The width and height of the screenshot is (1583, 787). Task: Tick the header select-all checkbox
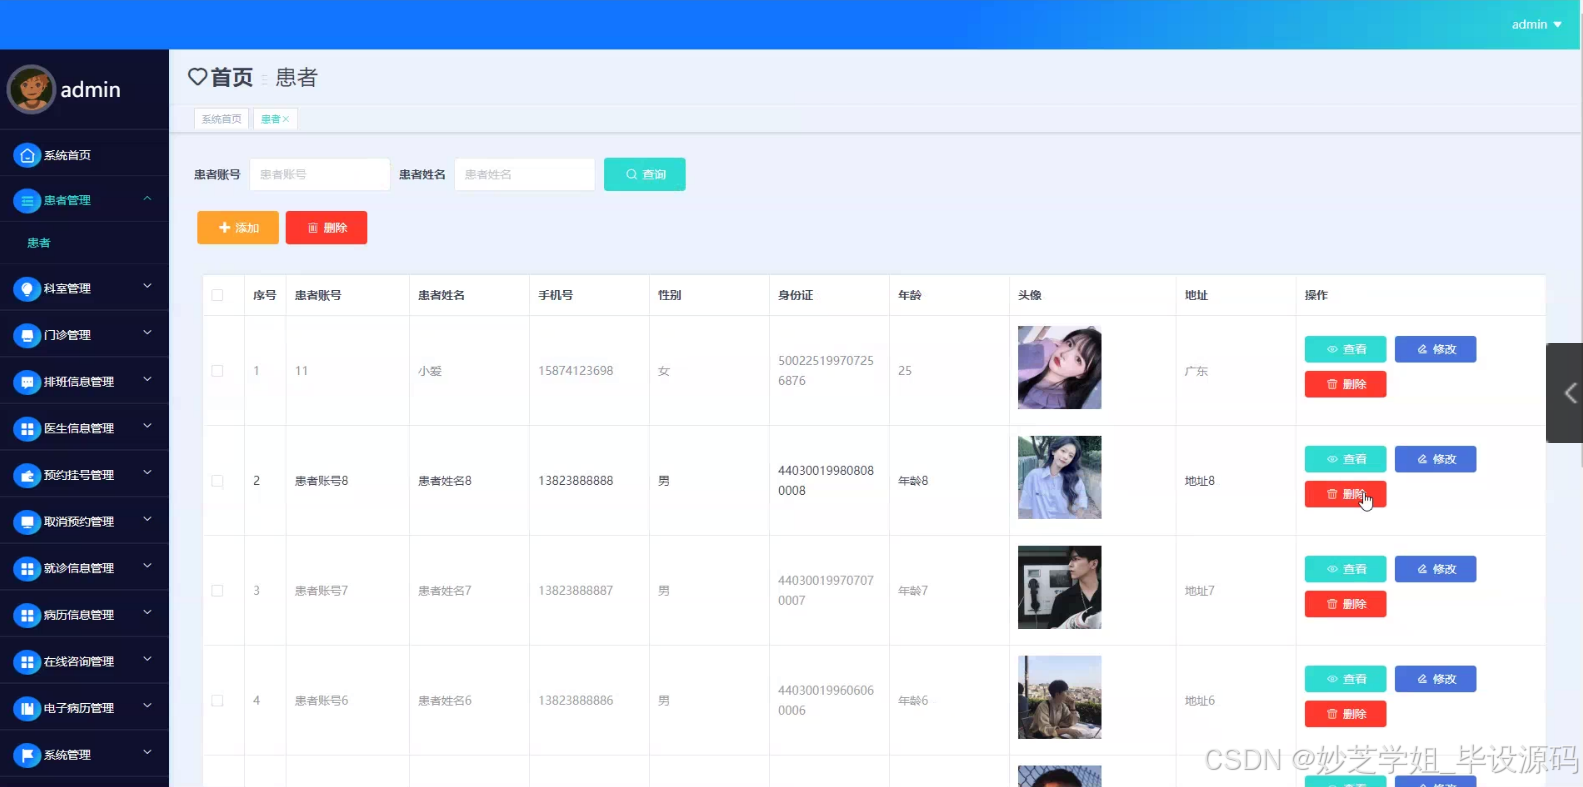point(217,295)
